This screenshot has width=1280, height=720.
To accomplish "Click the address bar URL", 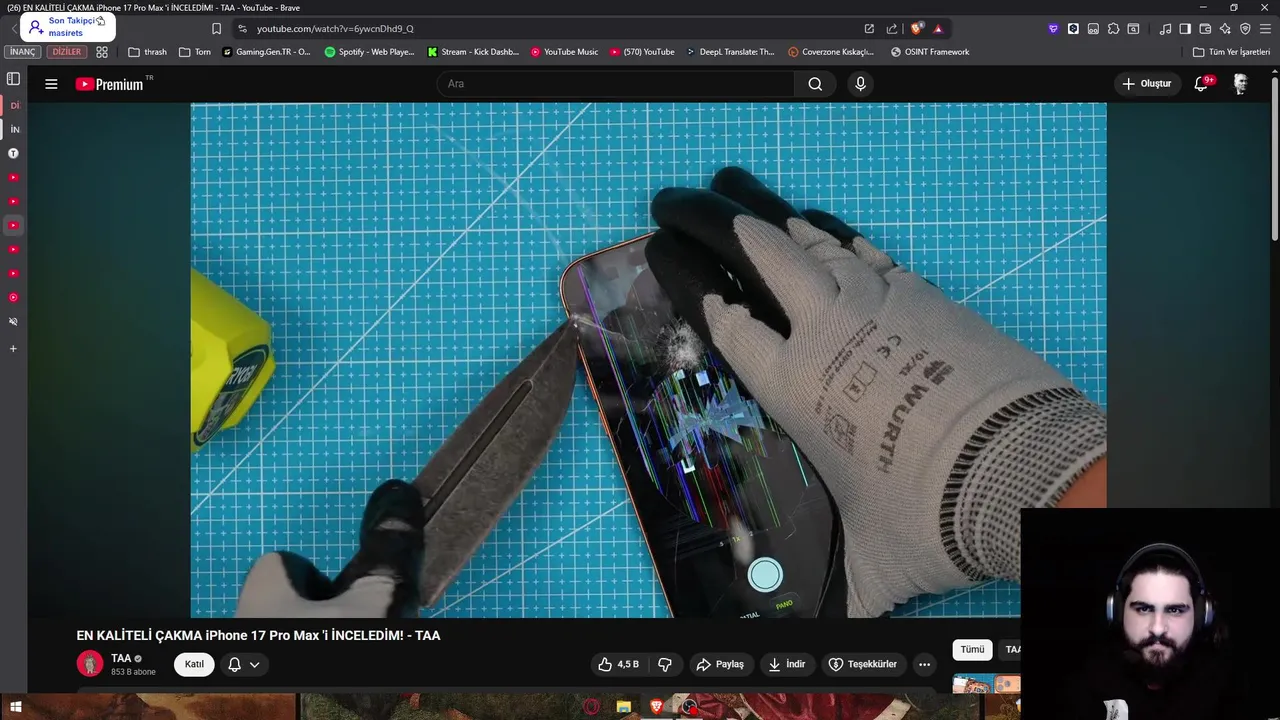I will click(335, 29).
